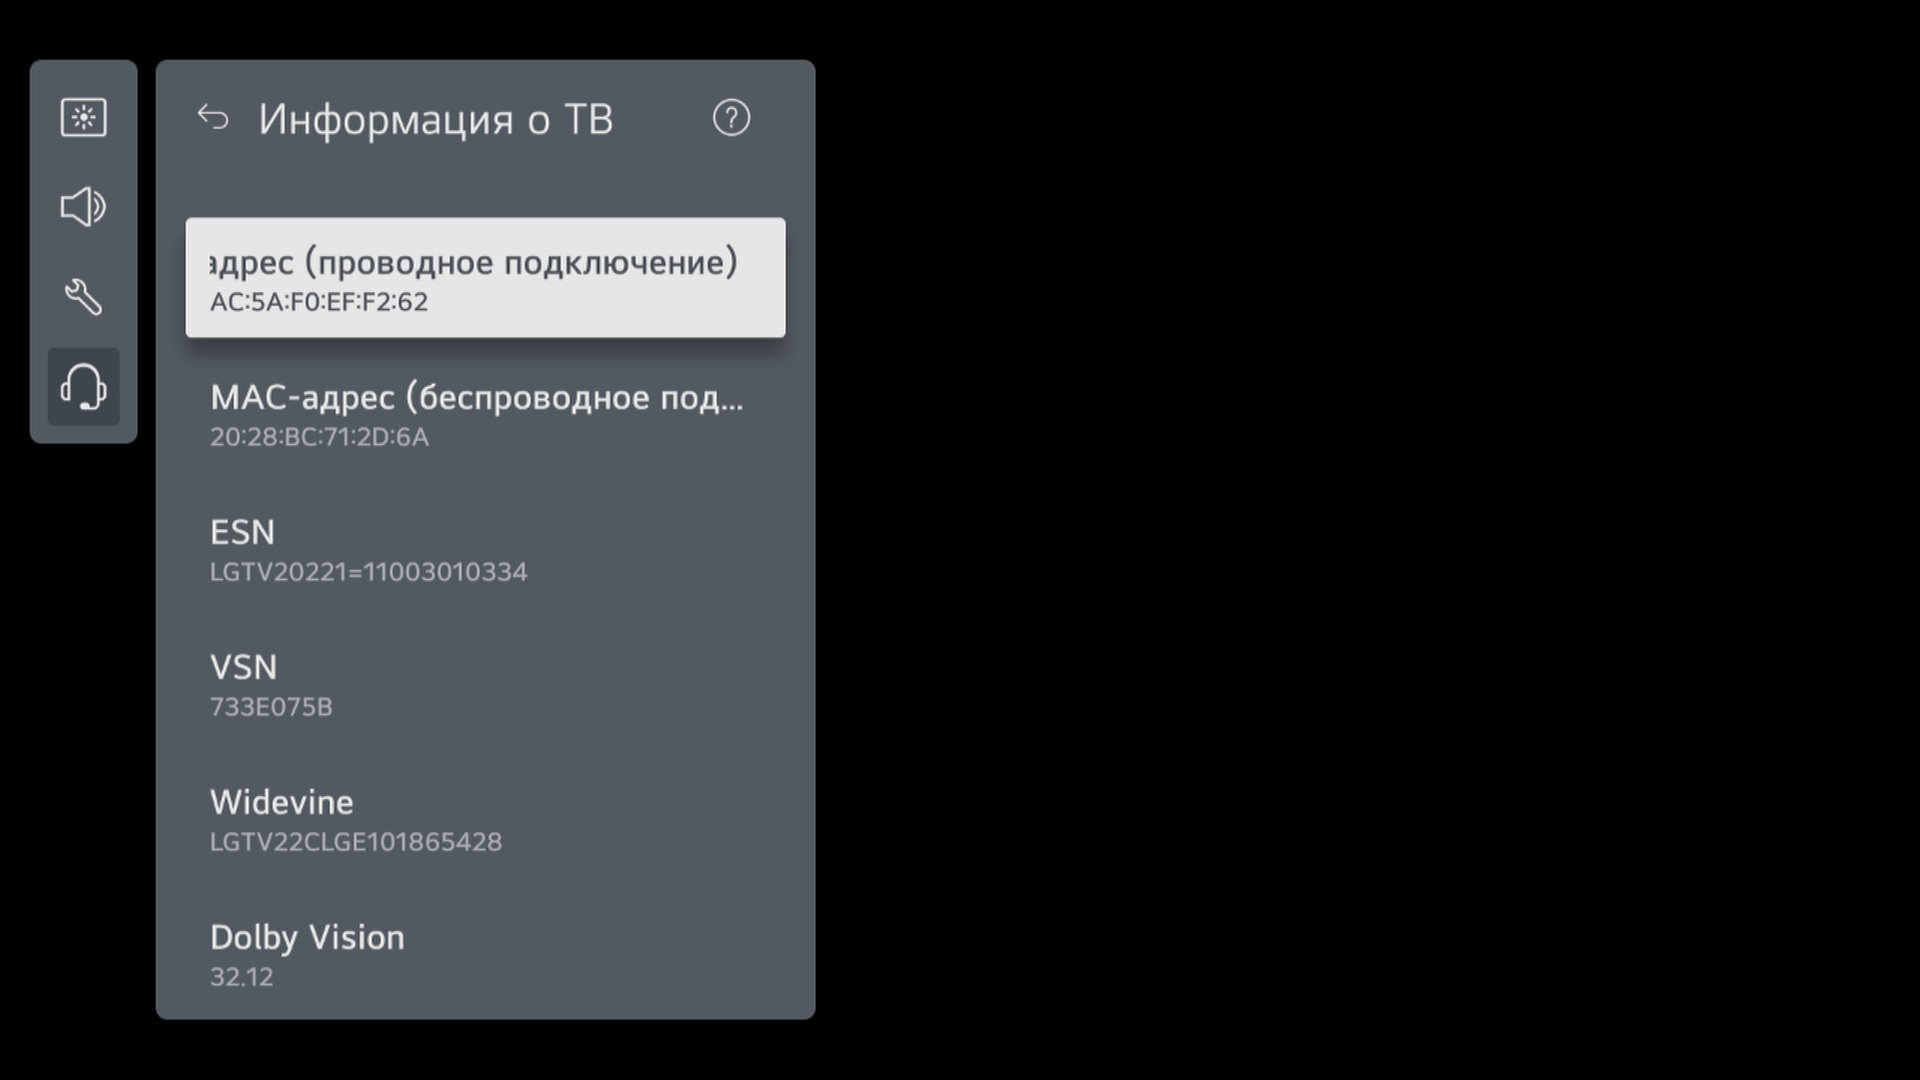Click the wired MAC value AC:5A:F0:EF:F2:62
The height and width of the screenshot is (1080, 1920).
[319, 302]
